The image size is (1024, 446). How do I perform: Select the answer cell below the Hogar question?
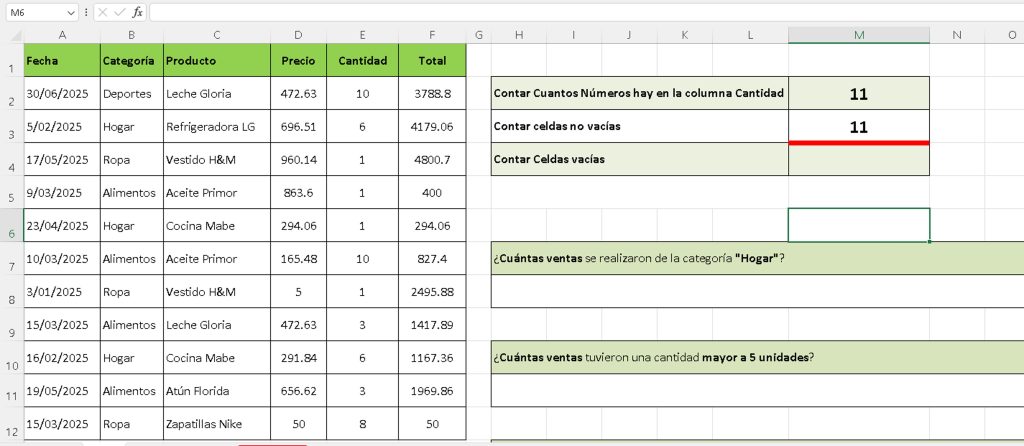pyautogui.click(x=757, y=291)
